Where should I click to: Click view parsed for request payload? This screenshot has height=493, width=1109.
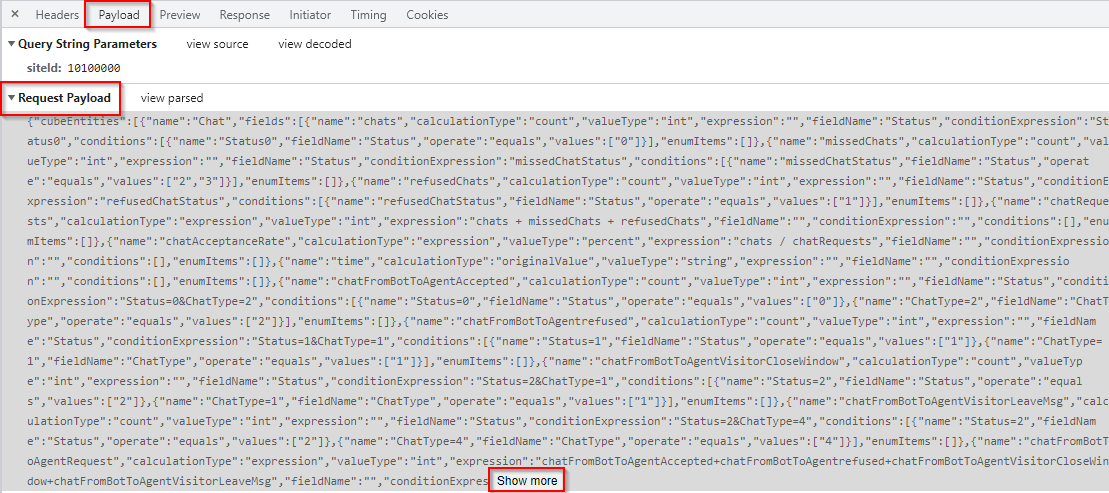click(172, 98)
